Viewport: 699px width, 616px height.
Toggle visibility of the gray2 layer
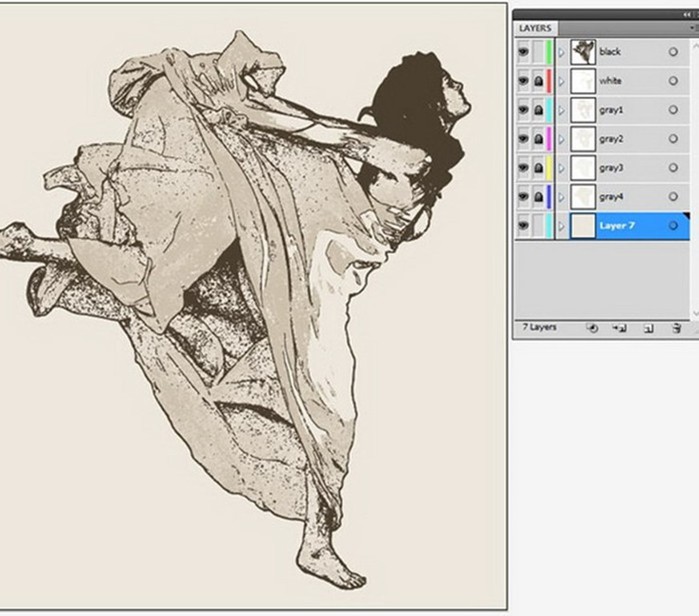coord(523,139)
